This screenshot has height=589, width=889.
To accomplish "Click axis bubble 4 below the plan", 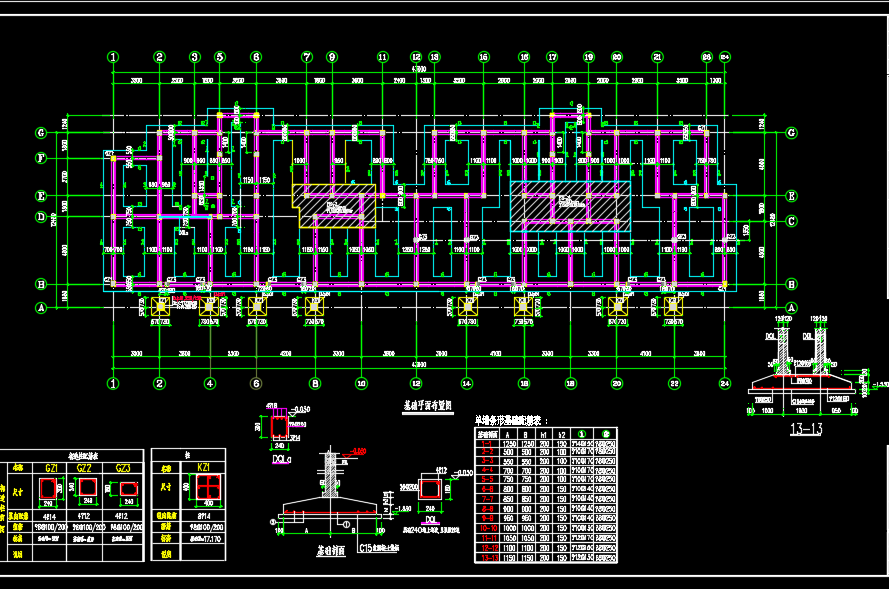I will pyautogui.click(x=210, y=384).
